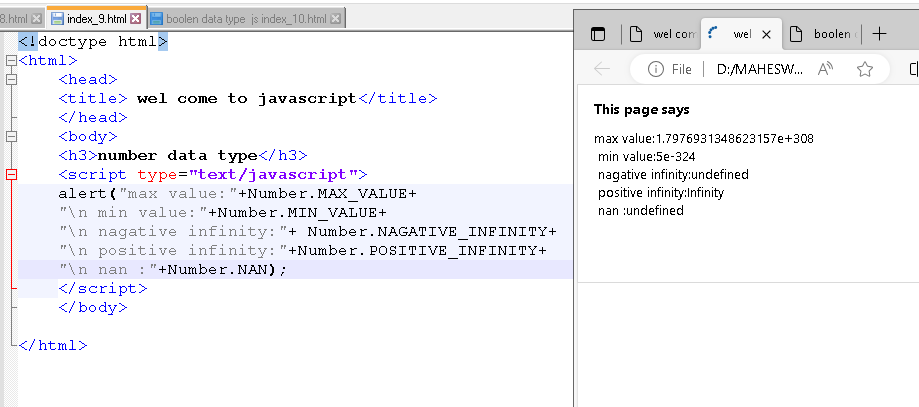Screen dimensions: 919x407
Task: Collapse the <body> block fold marker
Action: [12, 136]
